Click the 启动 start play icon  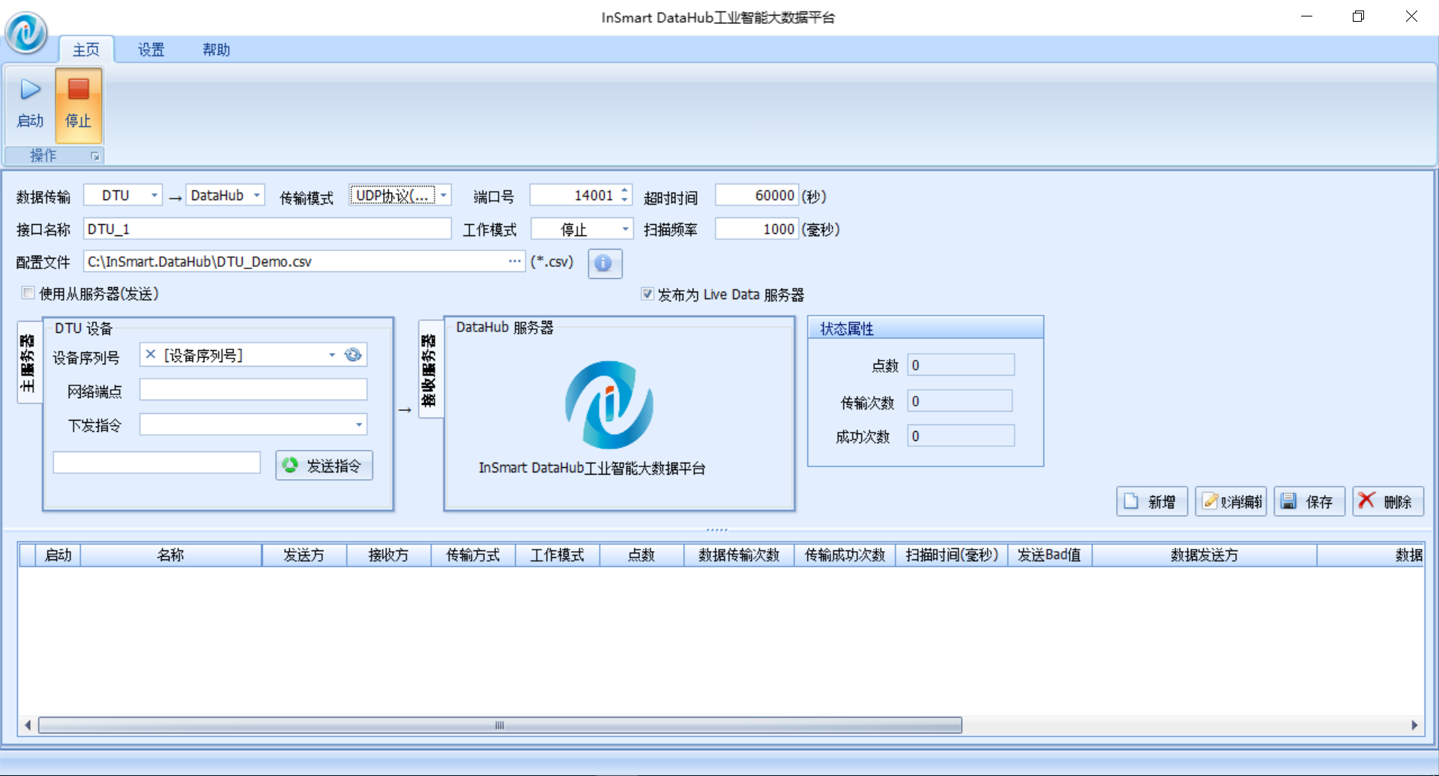click(30, 90)
